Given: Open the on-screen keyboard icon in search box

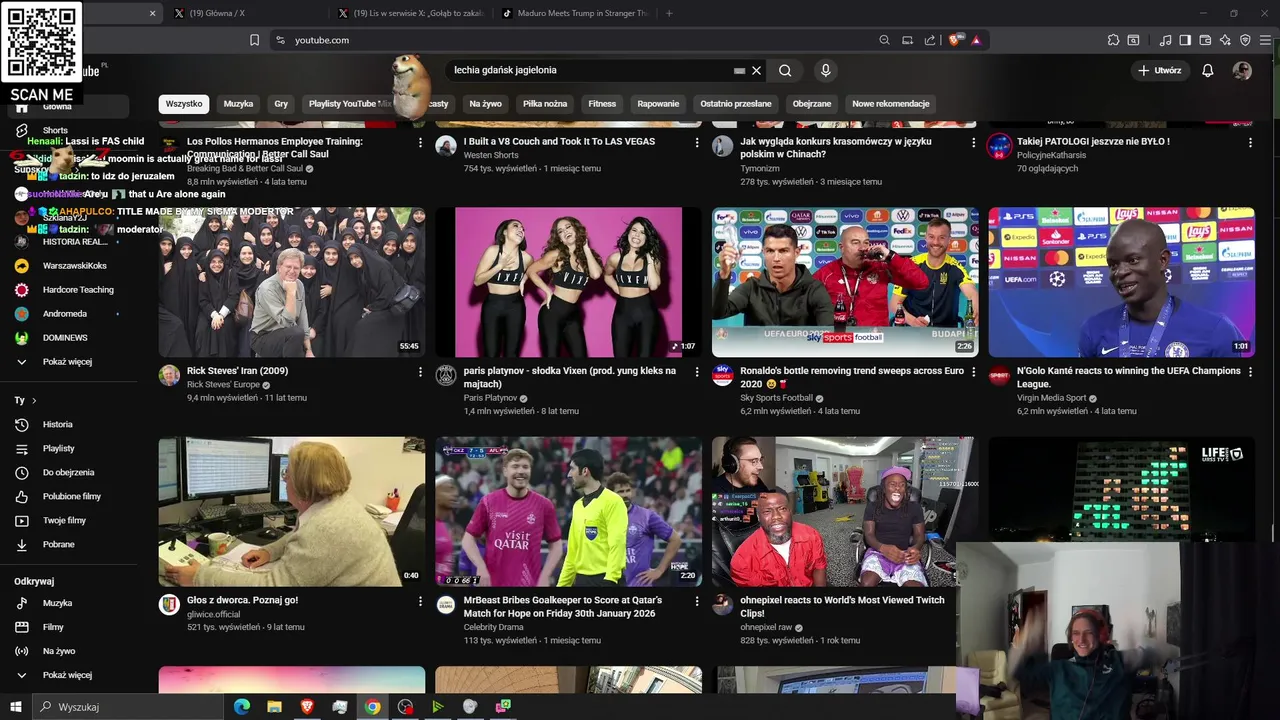Looking at the screenshot, I should coord(739,71).
